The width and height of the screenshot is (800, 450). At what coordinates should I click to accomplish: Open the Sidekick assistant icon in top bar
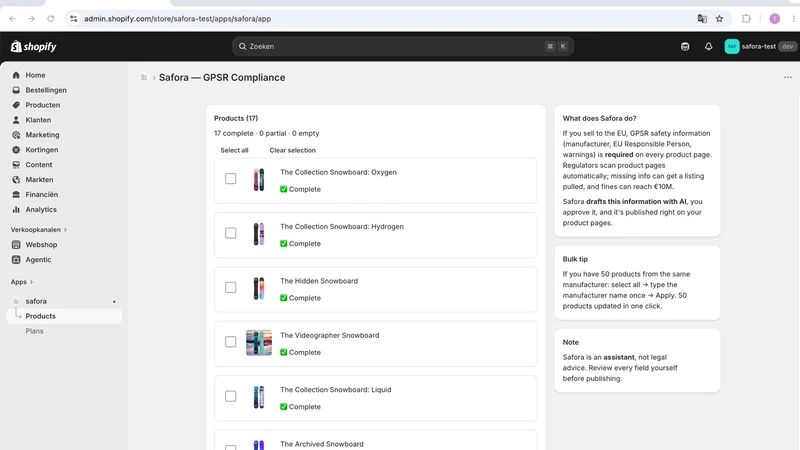pyautogui.click(x=685, y=46)
